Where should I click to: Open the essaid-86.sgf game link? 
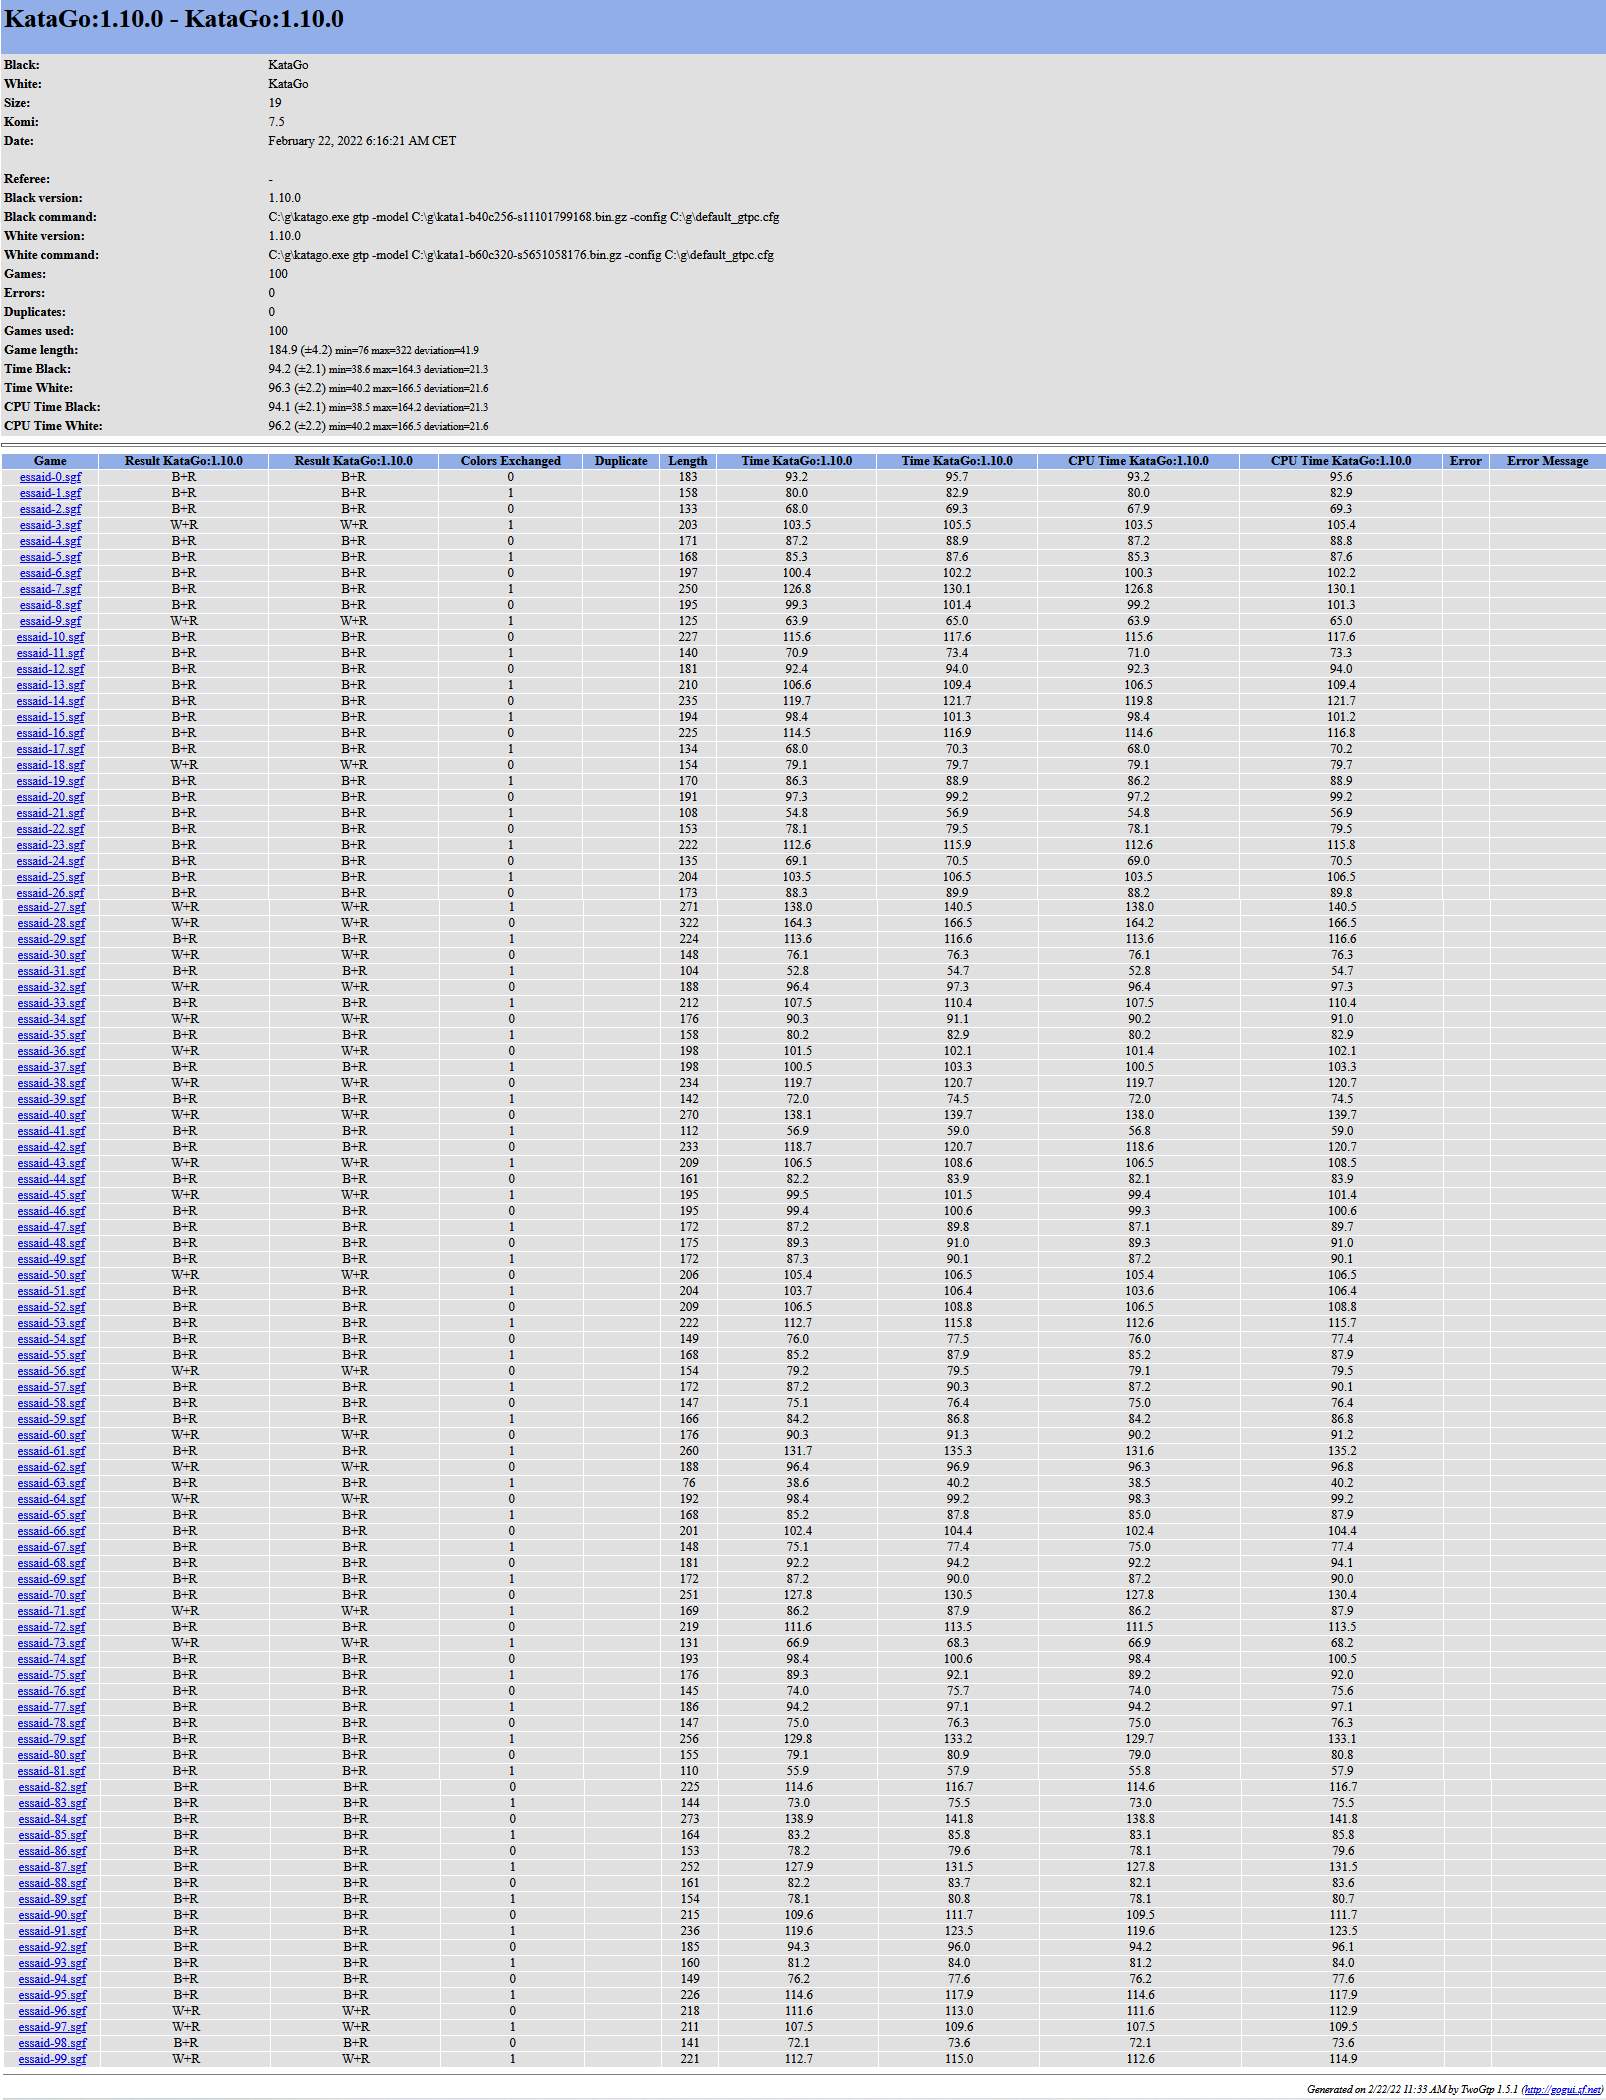pyautogui.click(x=52, y=1851)
